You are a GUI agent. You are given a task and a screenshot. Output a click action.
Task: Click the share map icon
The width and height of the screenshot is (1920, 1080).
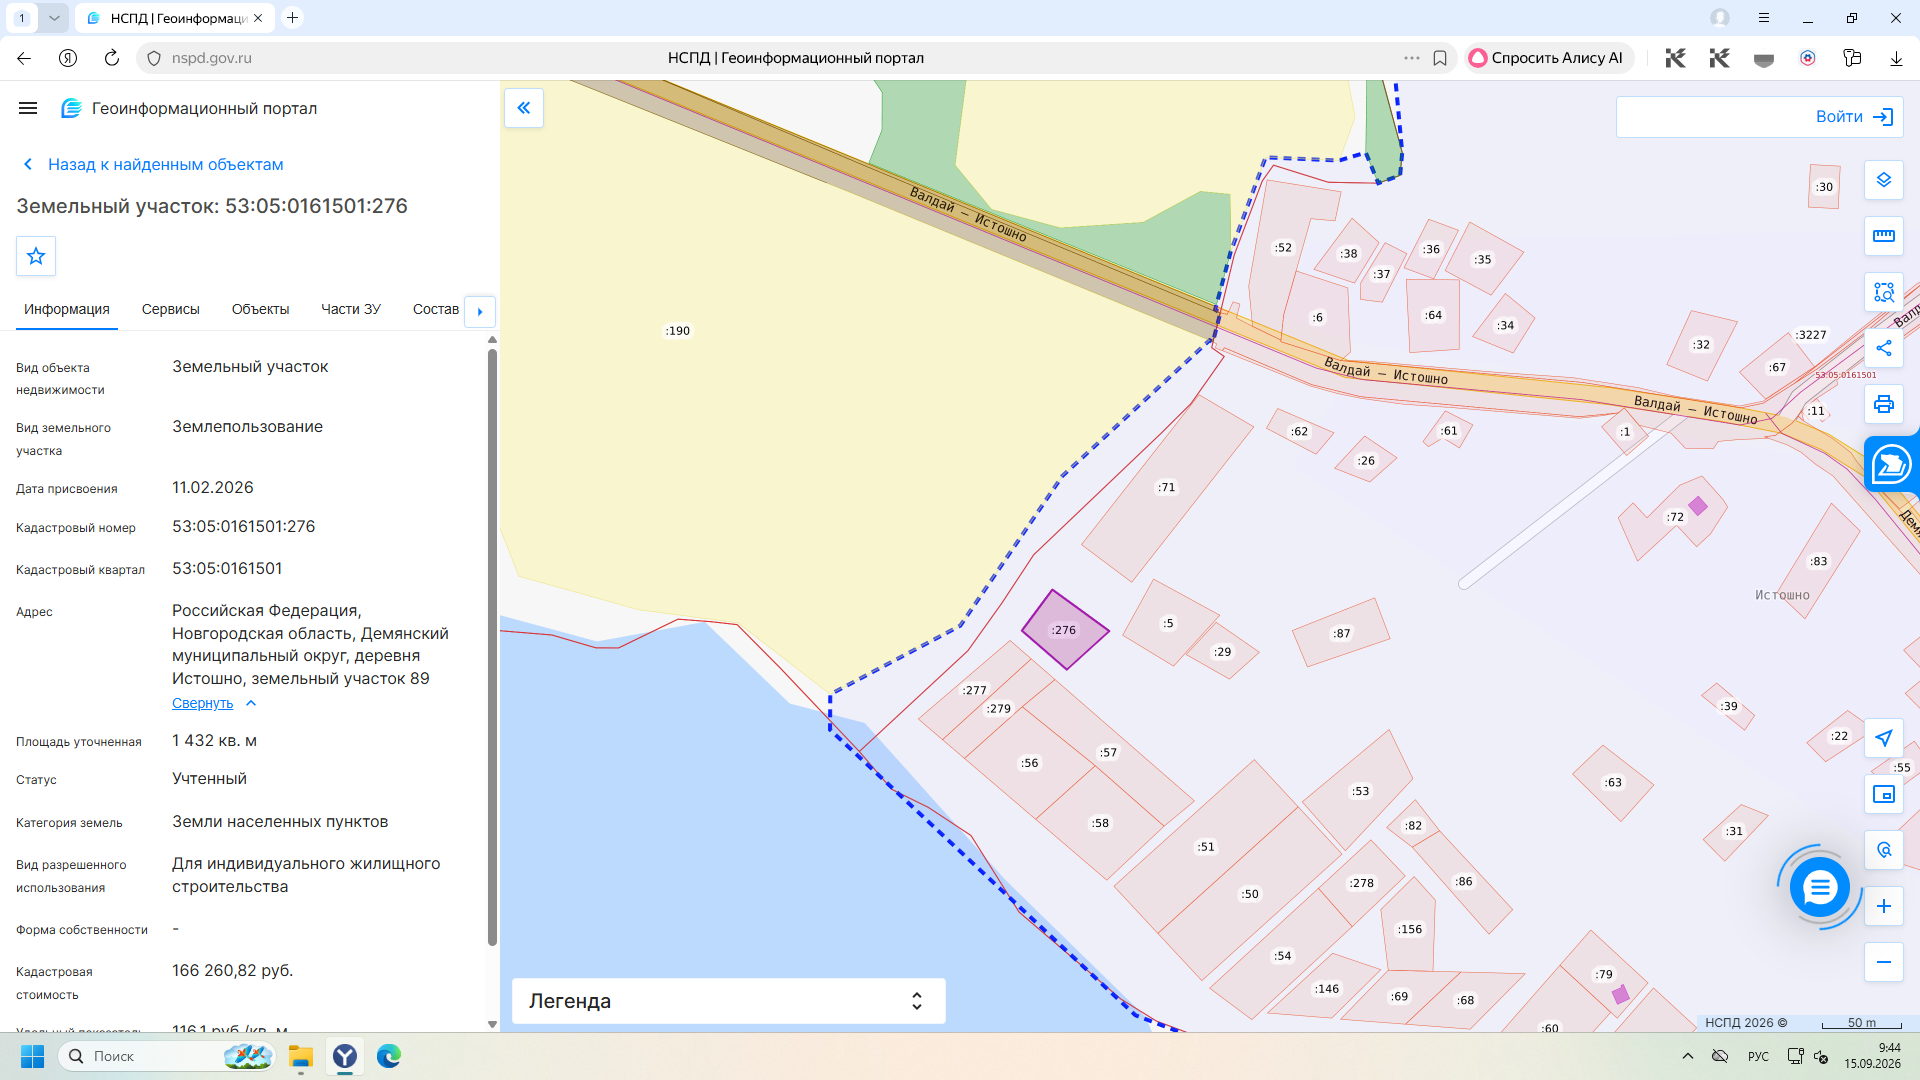point(1884,348)
